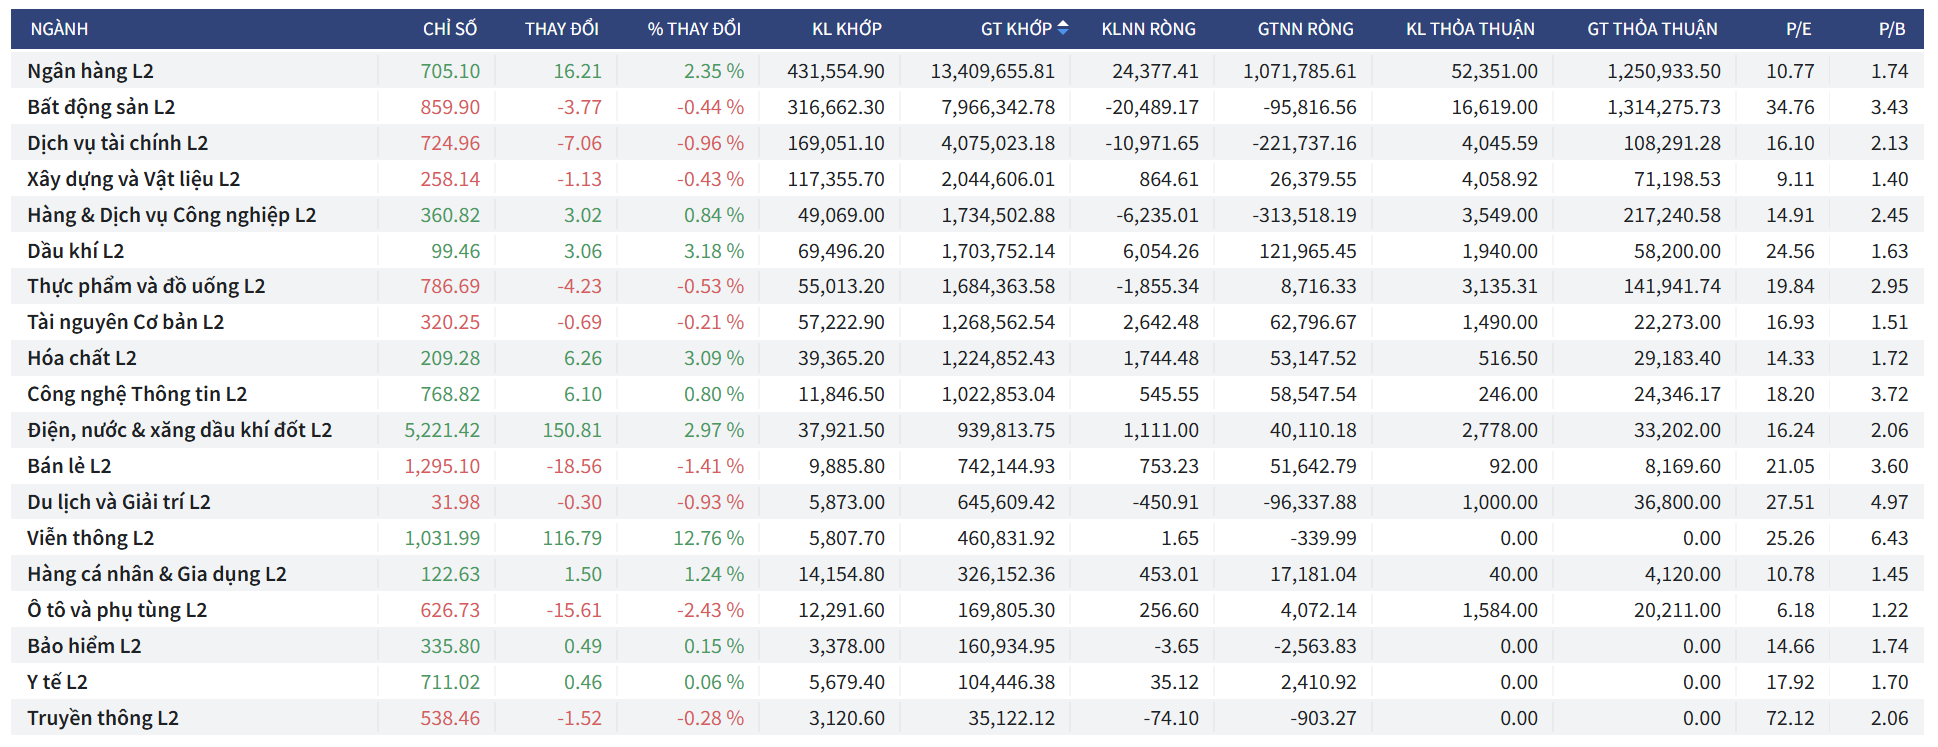1938x747 pixels.
Task: Sort by KLNN RÒNG column
Action: click(1148, 29)
